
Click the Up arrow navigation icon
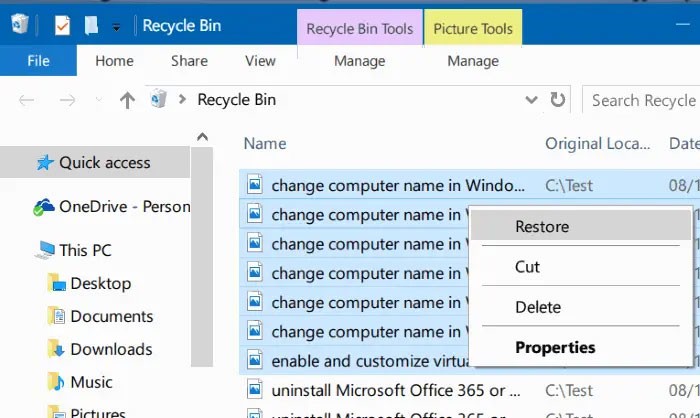[x=127, y=100]
